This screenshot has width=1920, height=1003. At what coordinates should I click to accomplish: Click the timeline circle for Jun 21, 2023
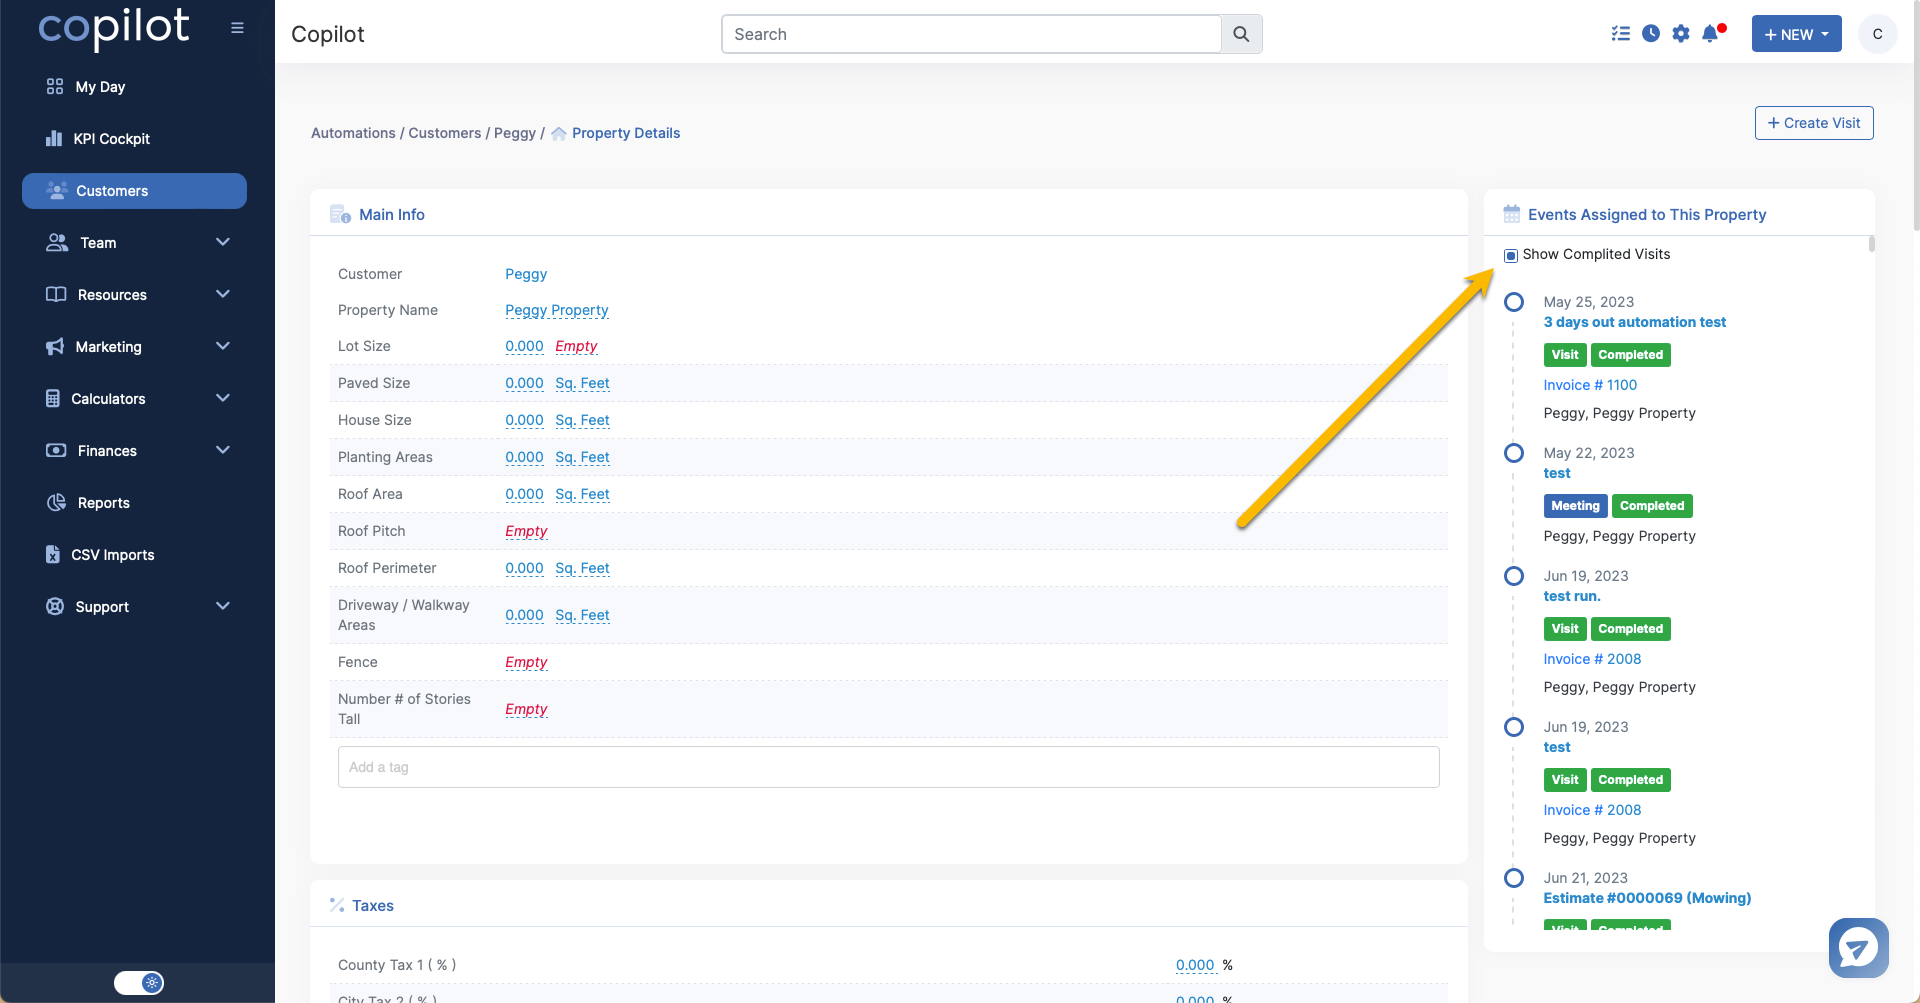pos(1514,878)
